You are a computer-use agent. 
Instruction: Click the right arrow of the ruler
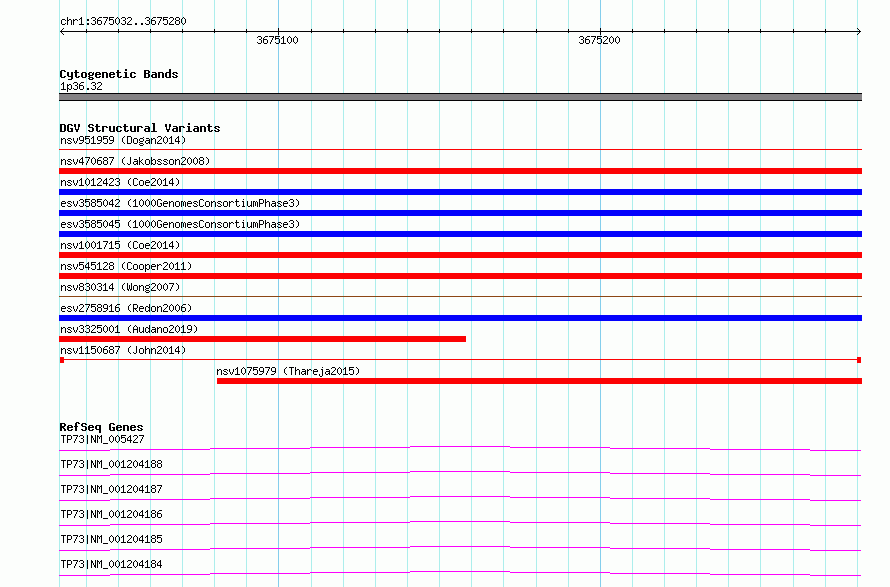[x=859, y=32]
